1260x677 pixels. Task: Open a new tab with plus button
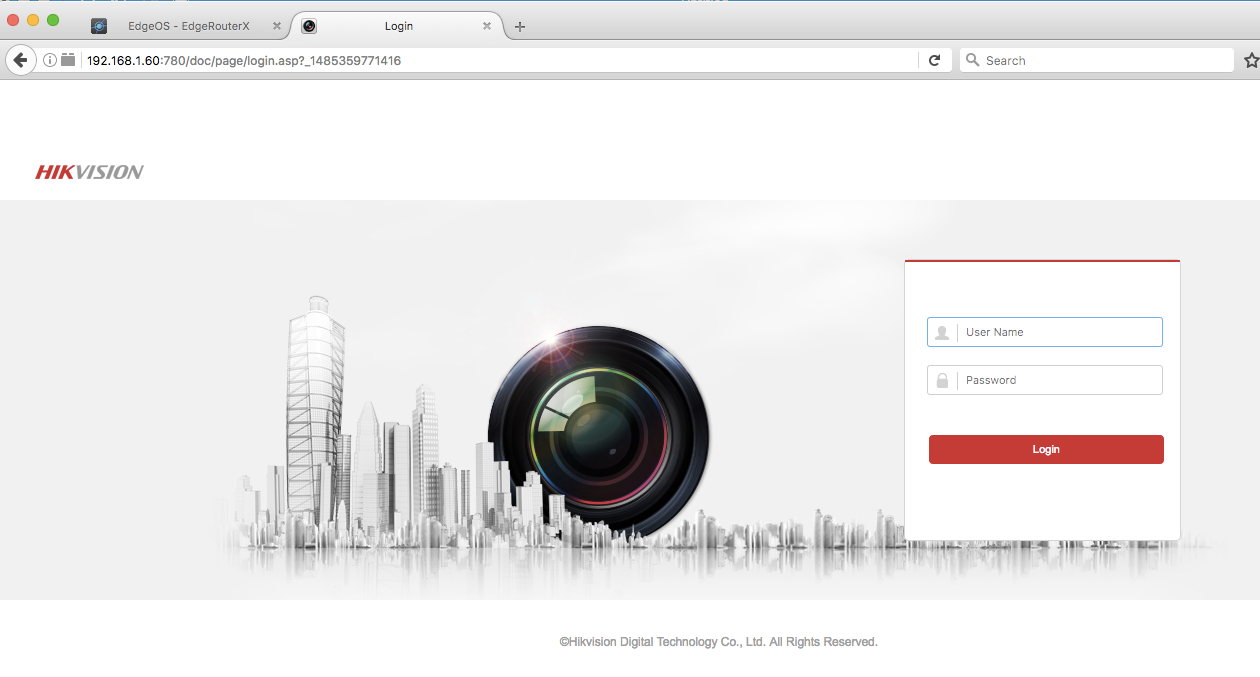tap(519, 27)
